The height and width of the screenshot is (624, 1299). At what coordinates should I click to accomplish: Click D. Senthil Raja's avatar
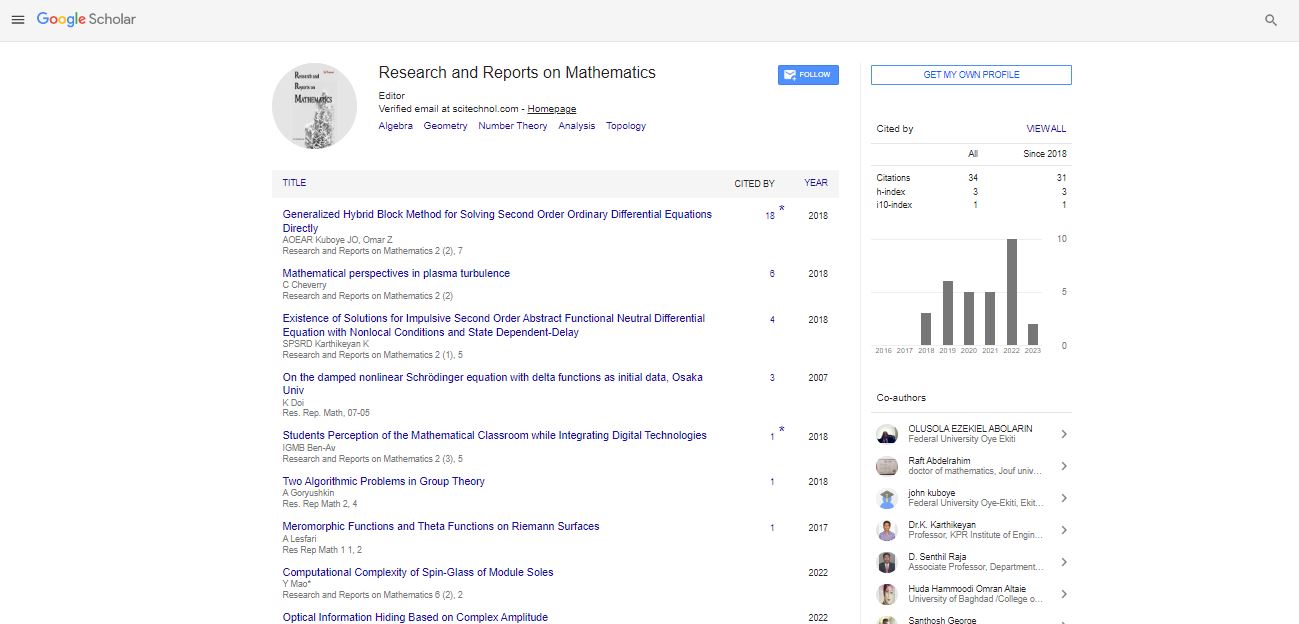pos(887,562)
